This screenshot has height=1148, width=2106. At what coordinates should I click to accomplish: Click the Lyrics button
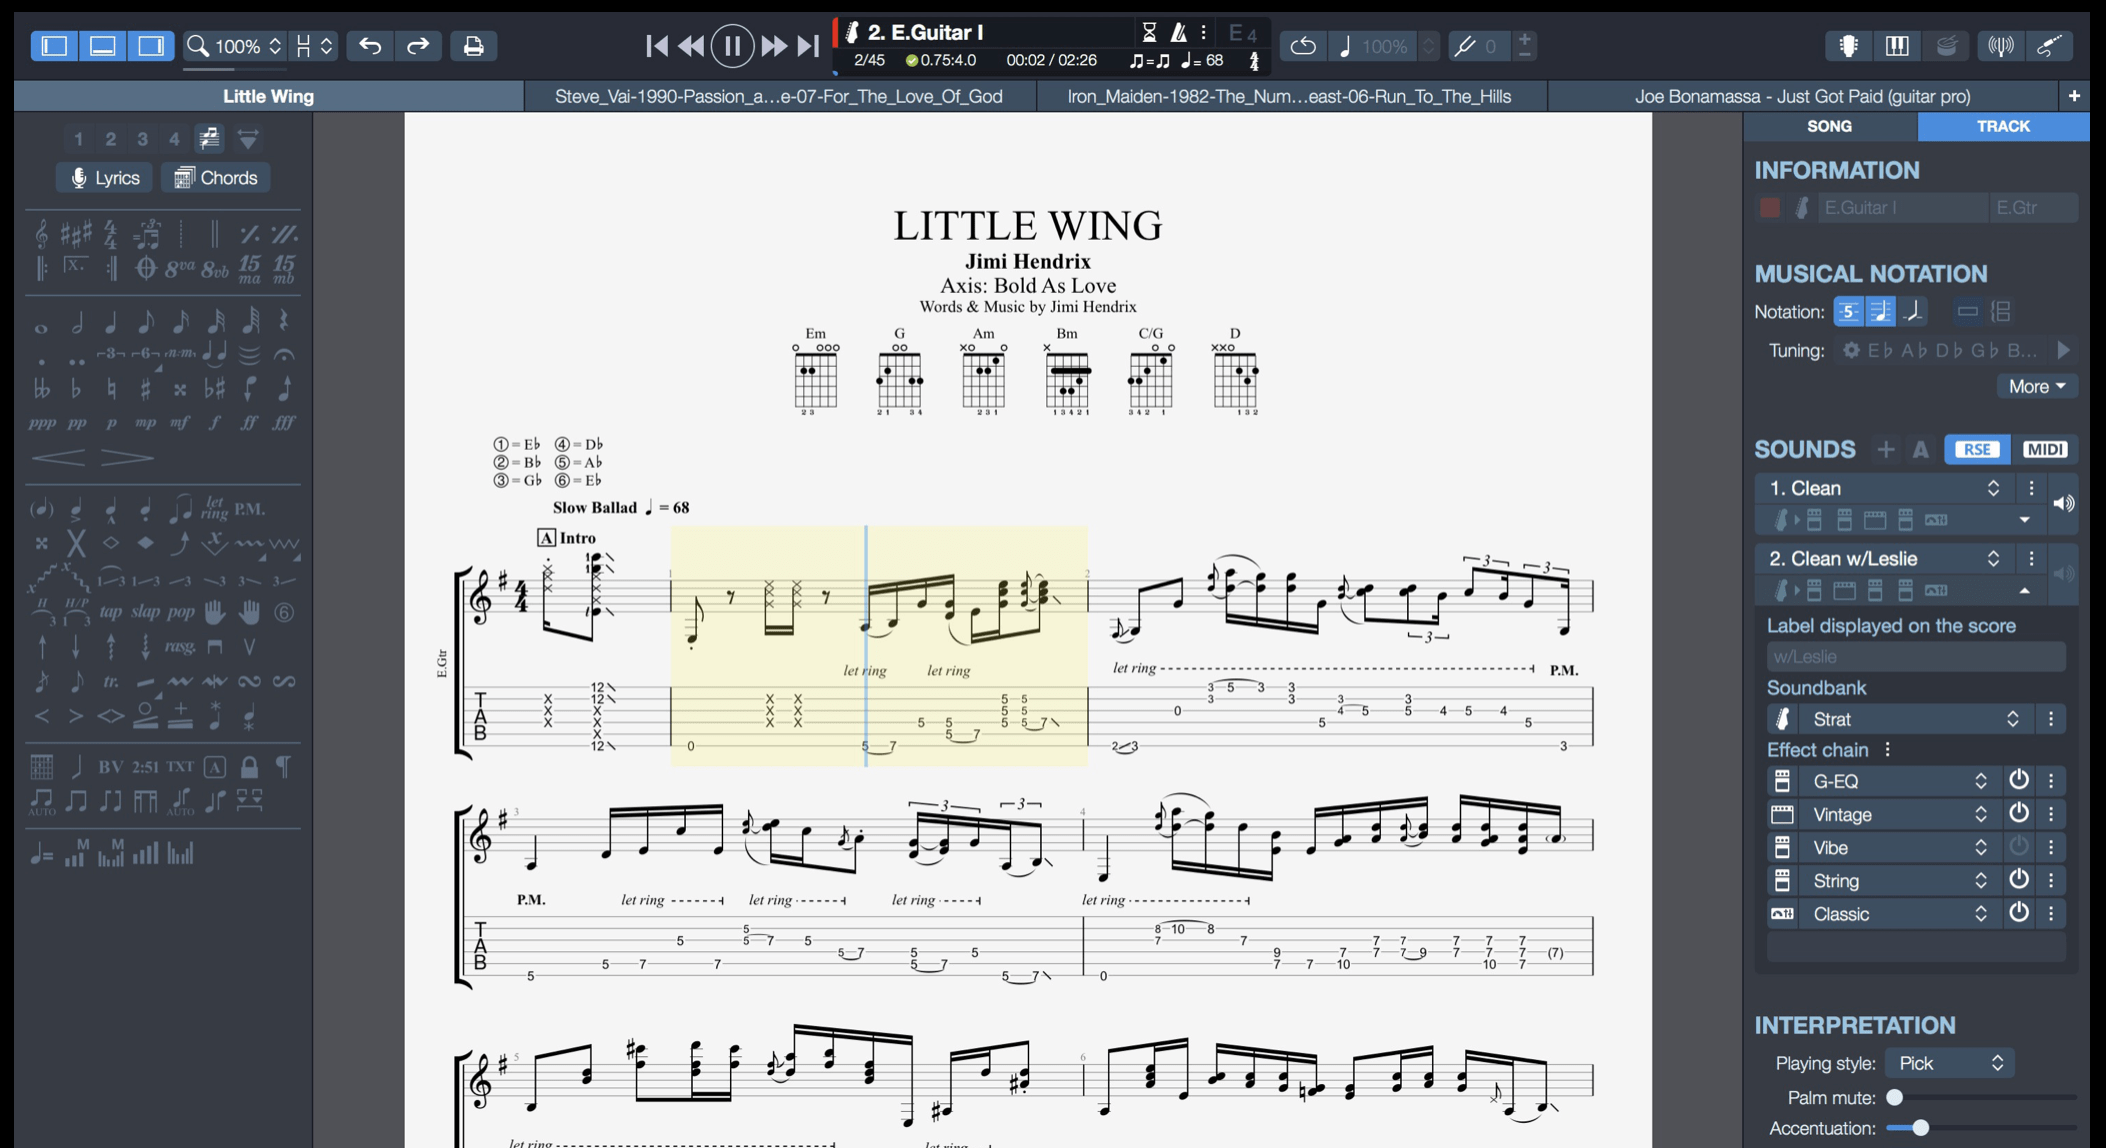(x=103, y=177)
